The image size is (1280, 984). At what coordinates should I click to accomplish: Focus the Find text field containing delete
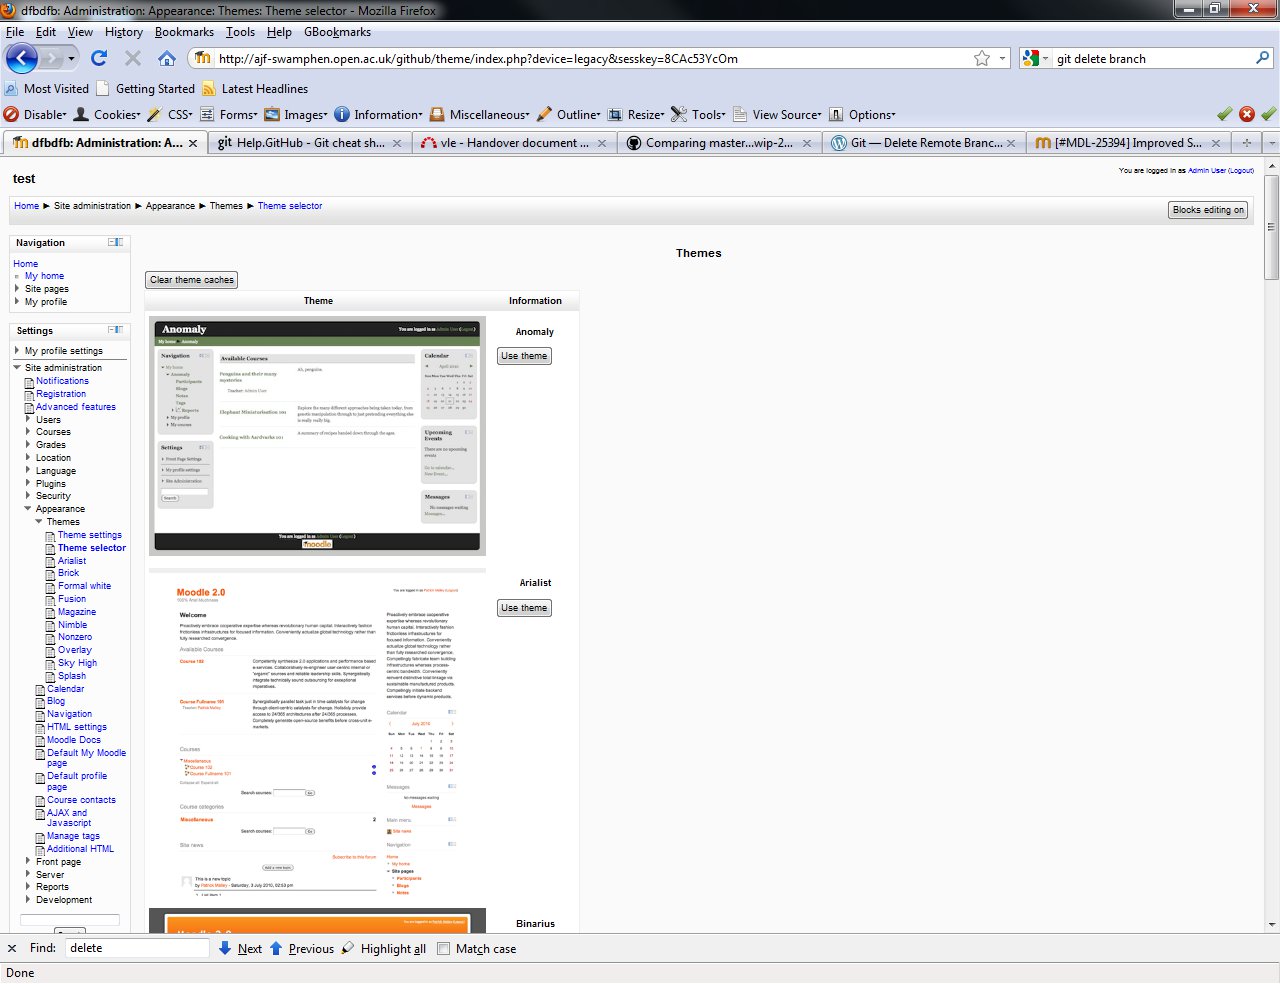click(x=137, y=948)
